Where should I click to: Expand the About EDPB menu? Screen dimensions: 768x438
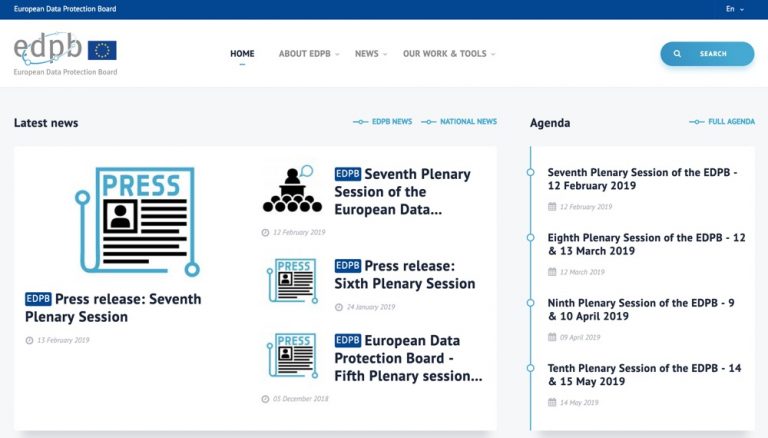coord(308,54)
